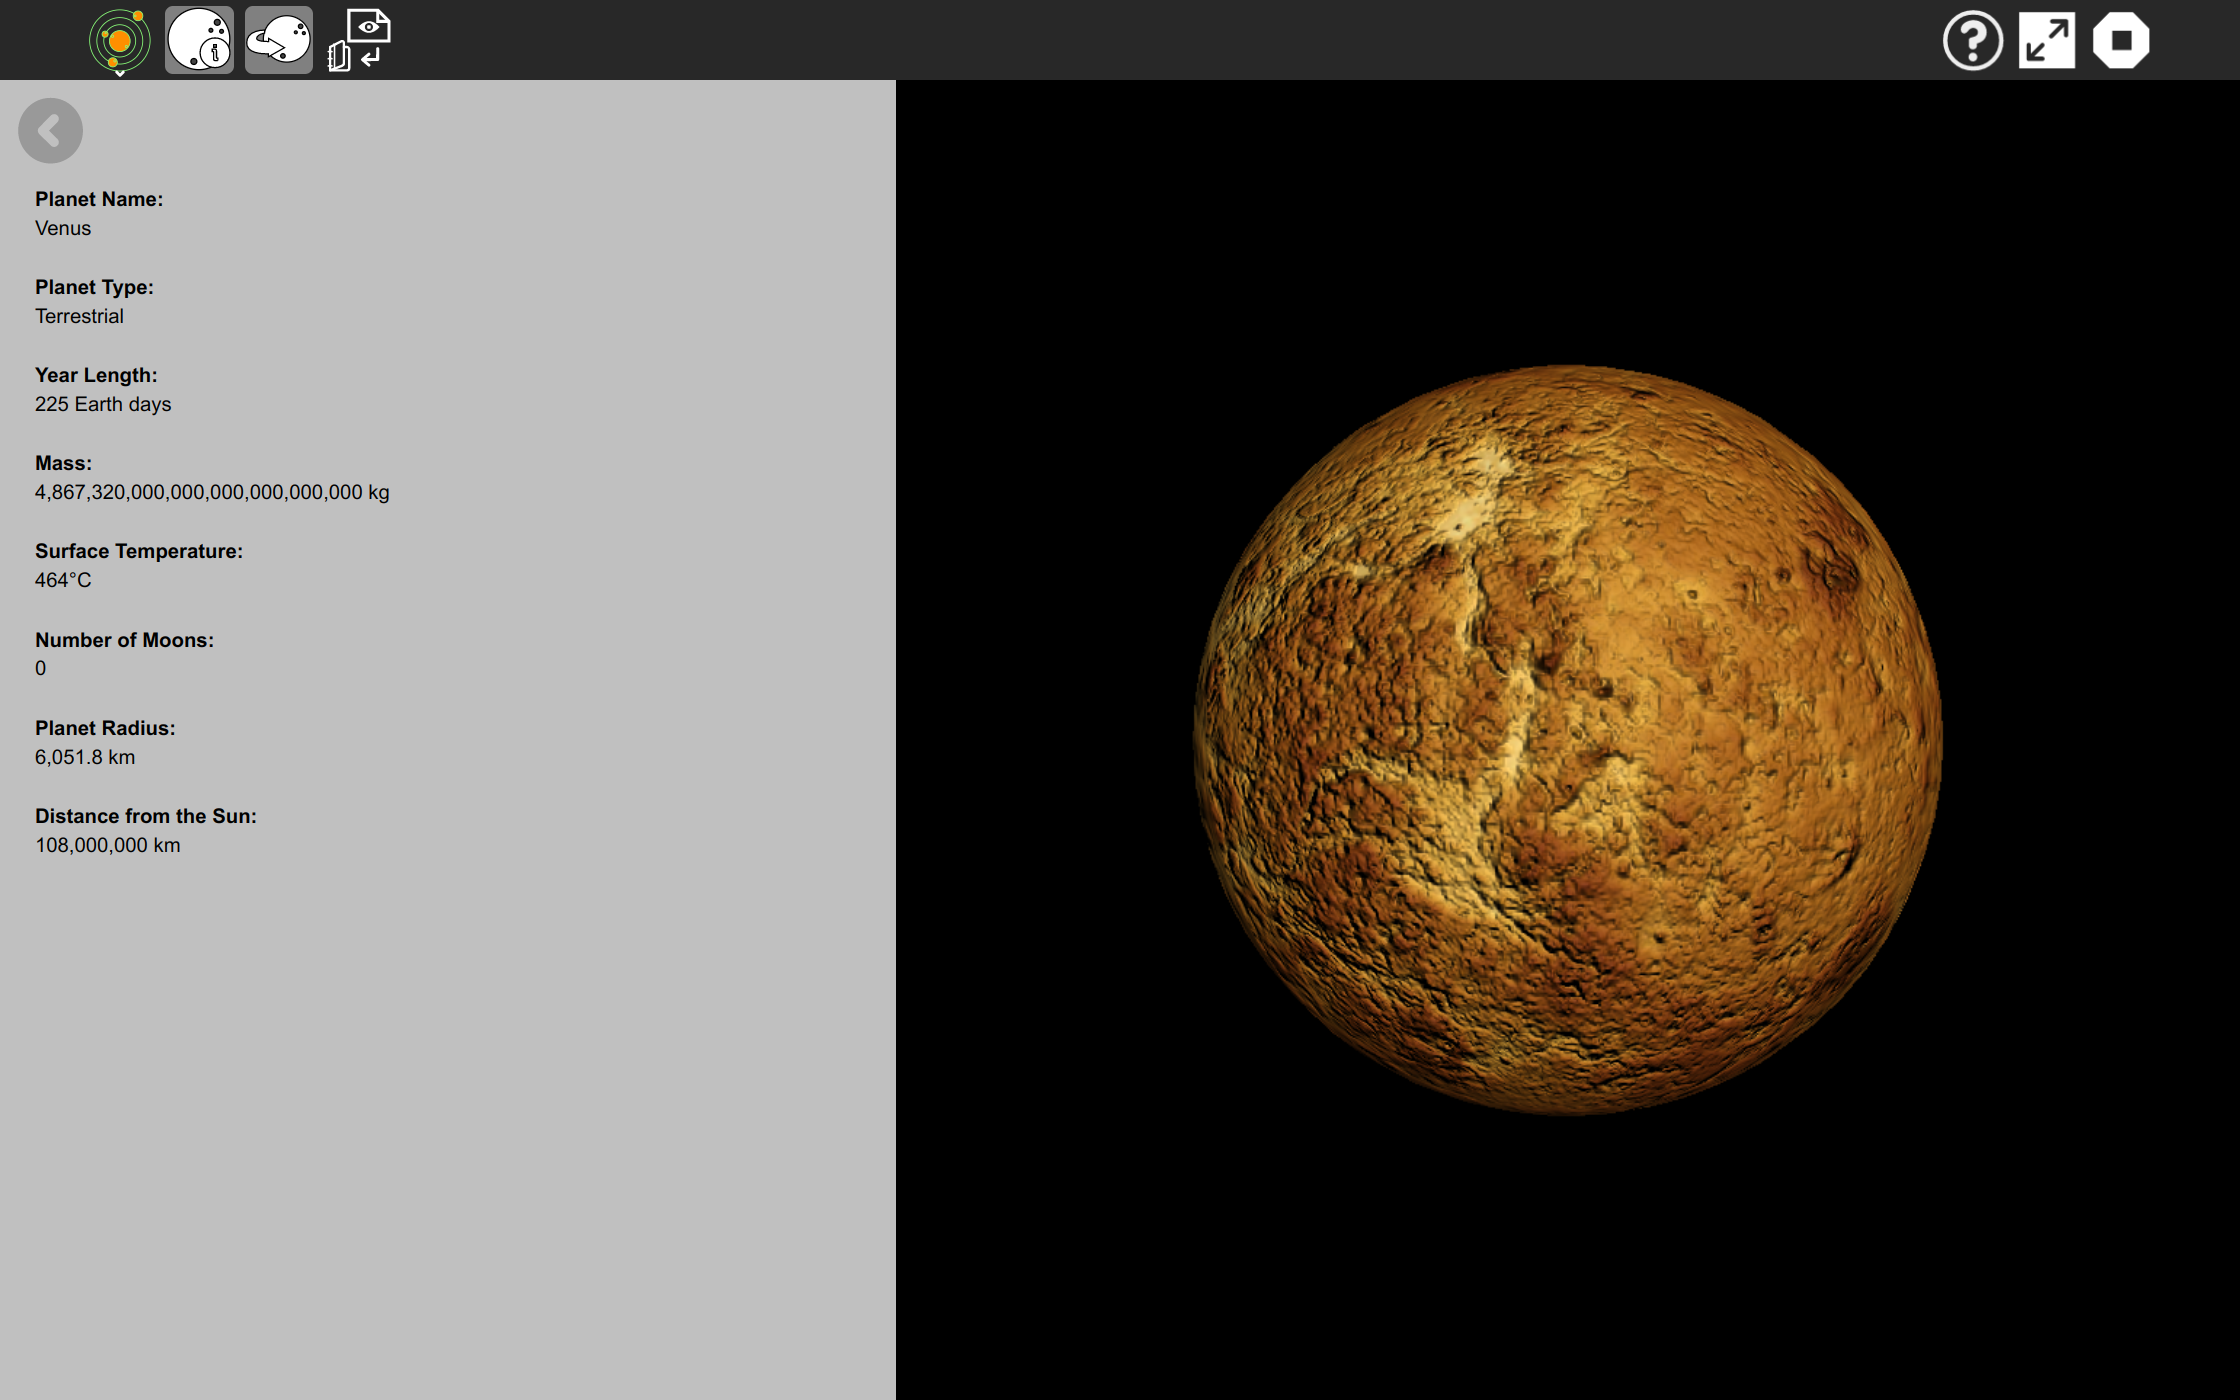Open the solar system view dropdown
This screenshot has height=1400, width=2240.
tap(119, 42)
